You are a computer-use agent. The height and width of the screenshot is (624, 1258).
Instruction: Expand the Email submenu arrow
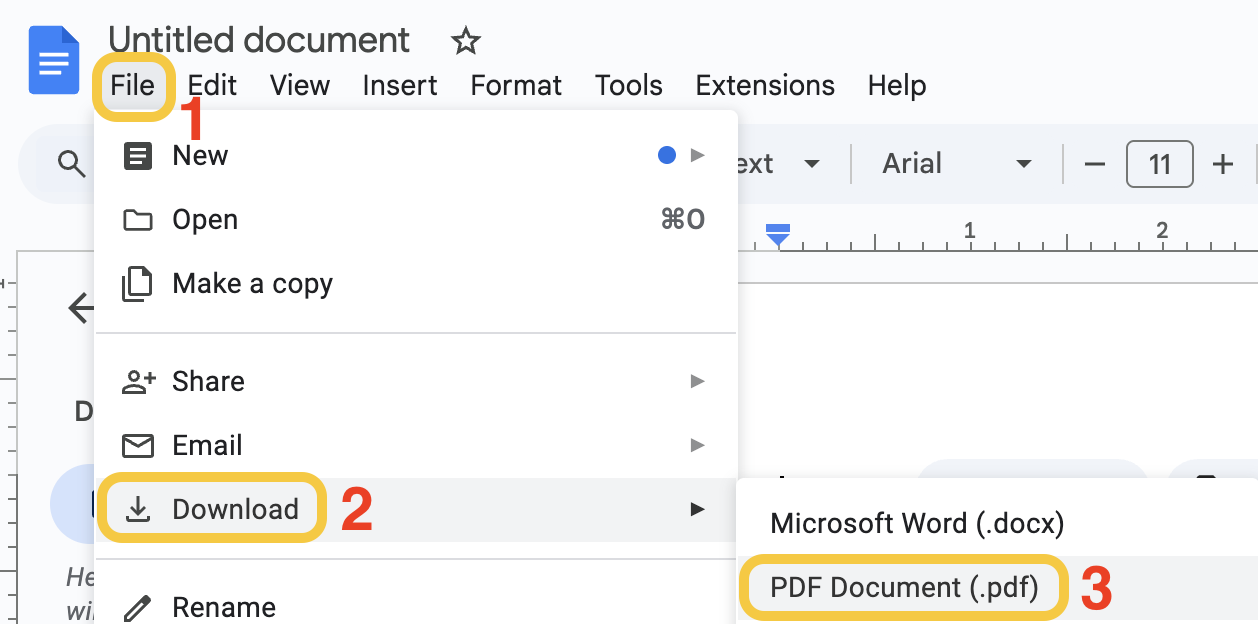(x=698, y=445)
